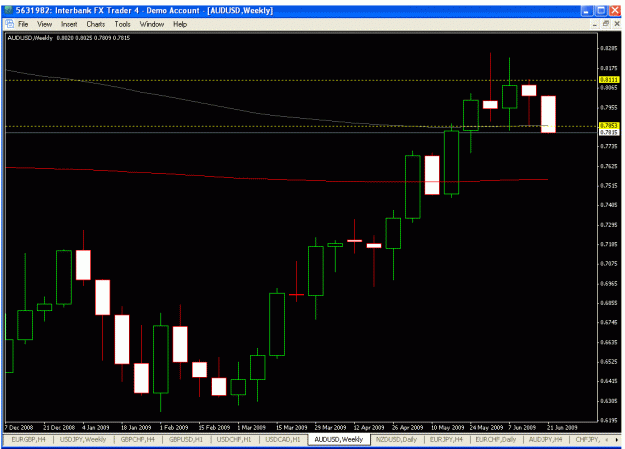Click the 0.6195 price axis label
Screen dimensions: 625x449
pos(609,420)
